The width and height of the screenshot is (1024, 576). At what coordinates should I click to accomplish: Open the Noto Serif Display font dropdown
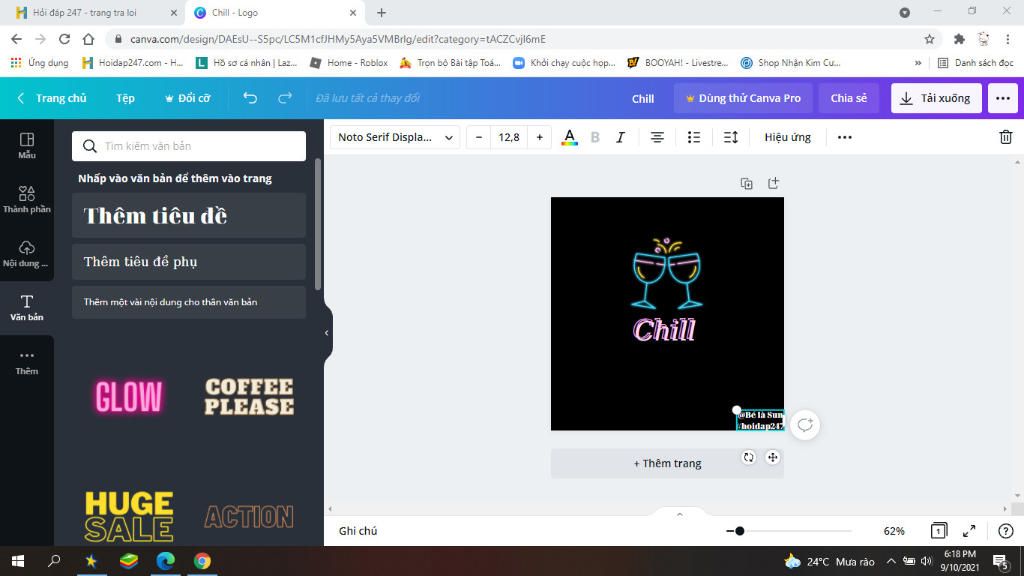coord(395,137)
